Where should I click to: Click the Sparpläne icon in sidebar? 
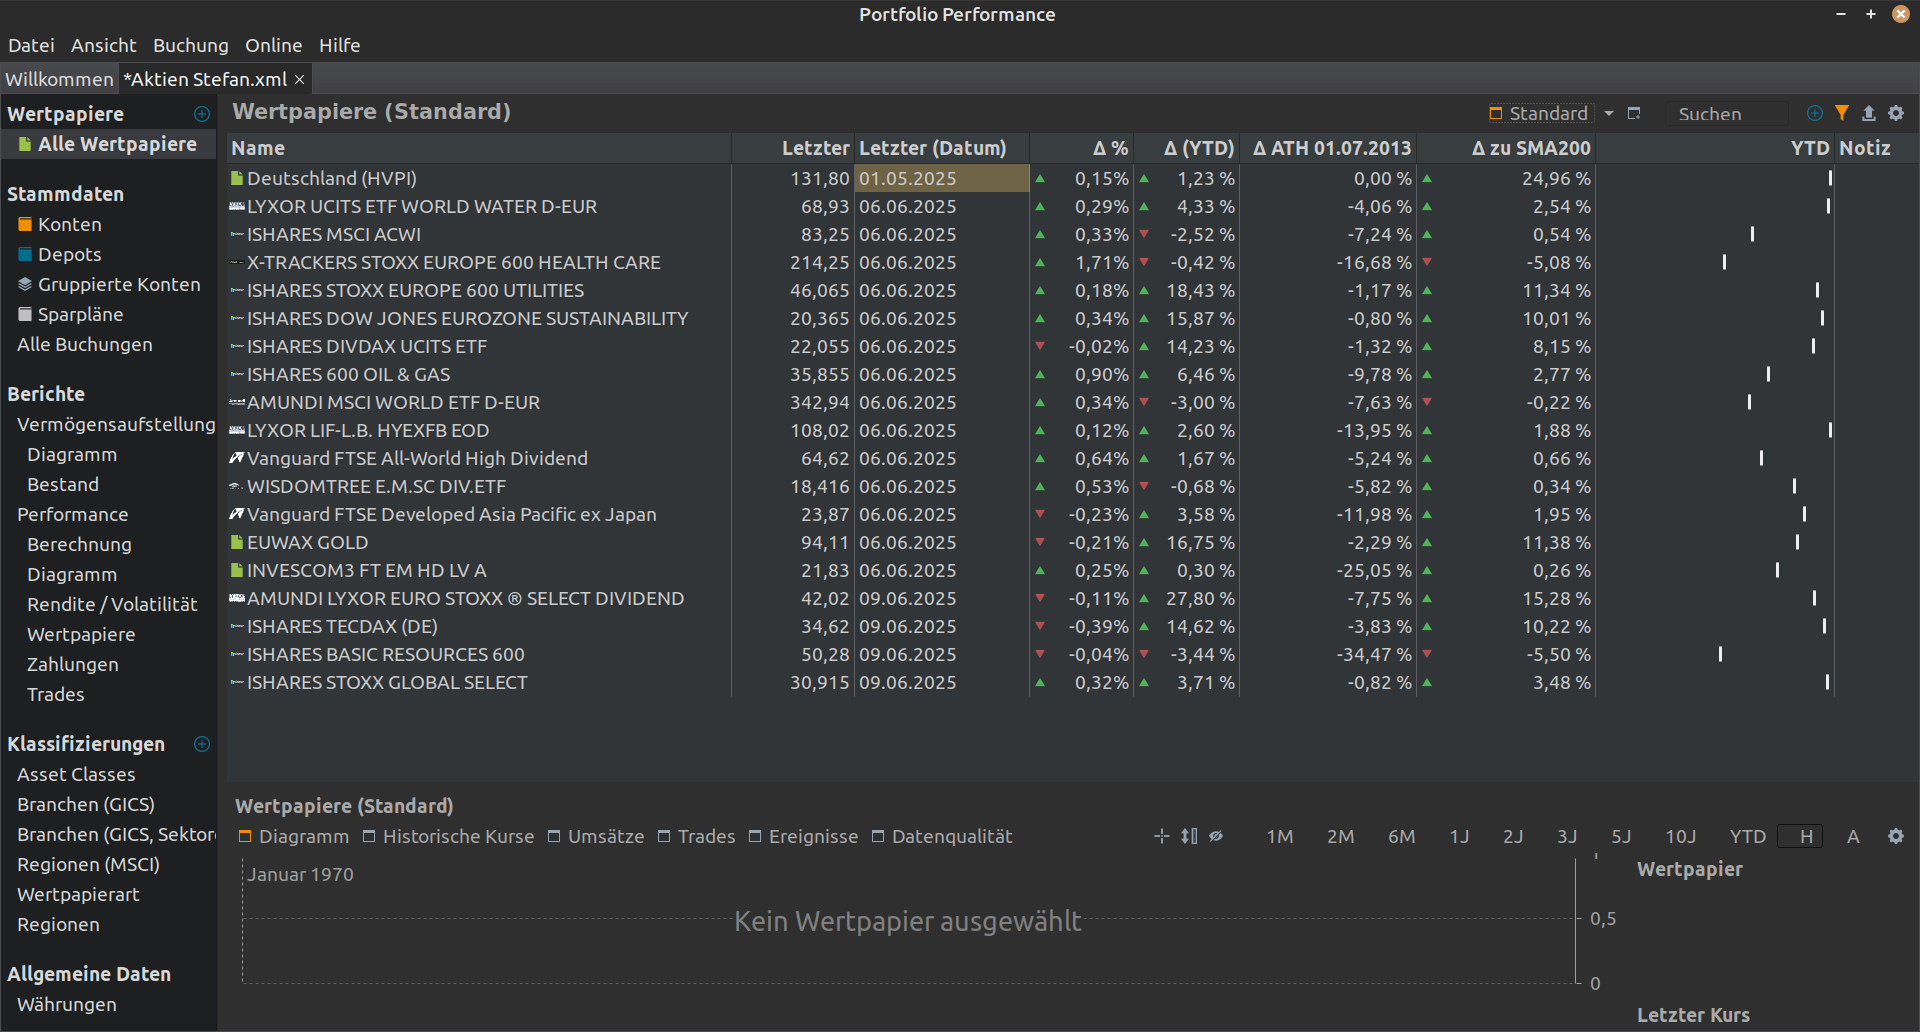tap(26, 315)
